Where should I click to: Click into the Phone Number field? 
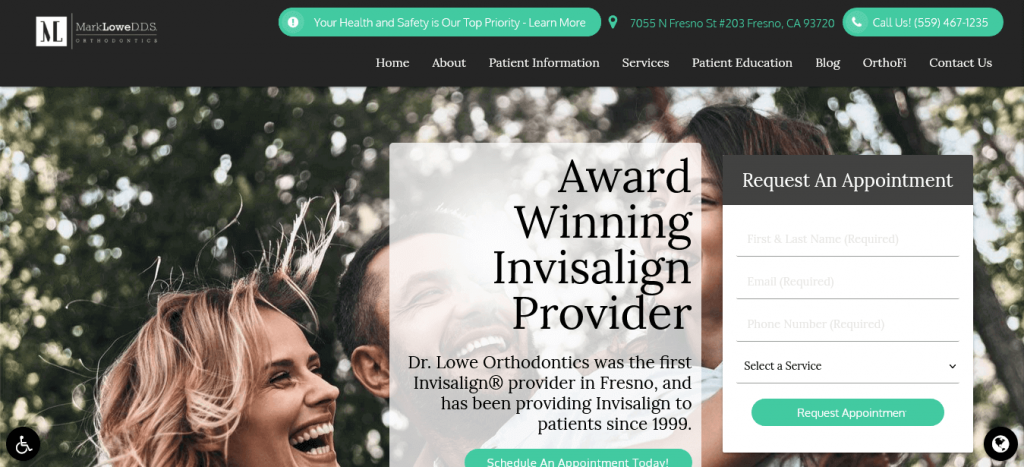[848, 324]
